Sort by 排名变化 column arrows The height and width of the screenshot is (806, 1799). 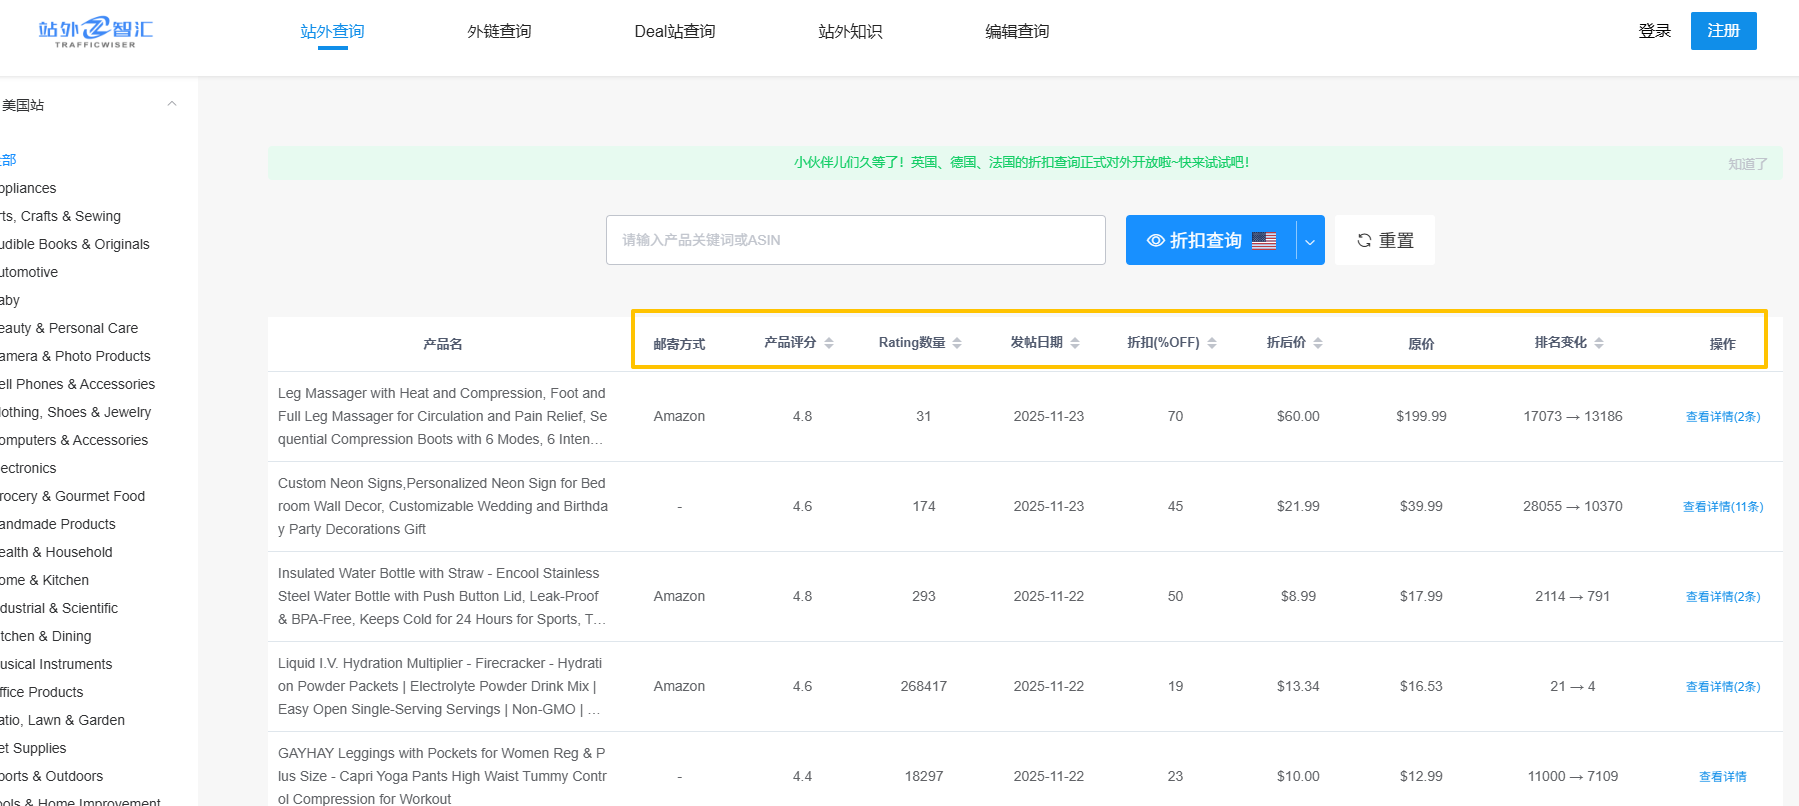coord(1599,343)
